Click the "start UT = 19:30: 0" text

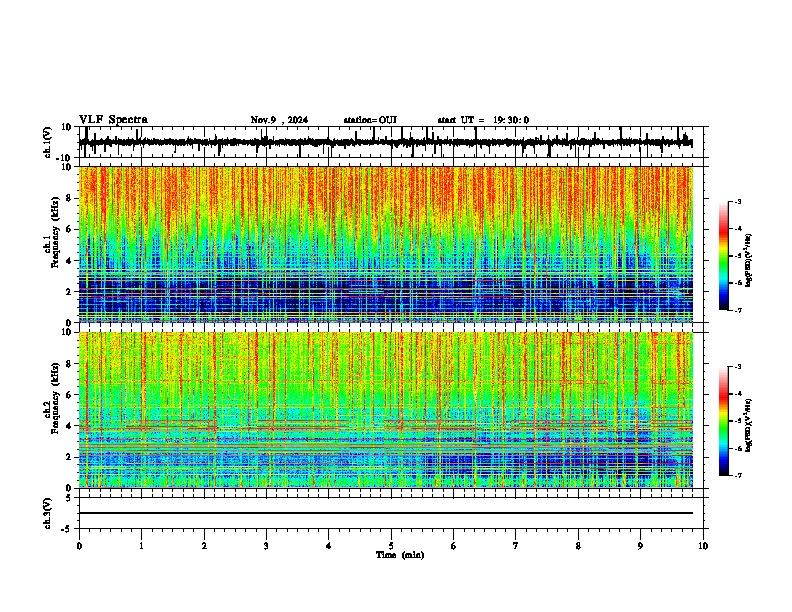click(x=483, y=120)
